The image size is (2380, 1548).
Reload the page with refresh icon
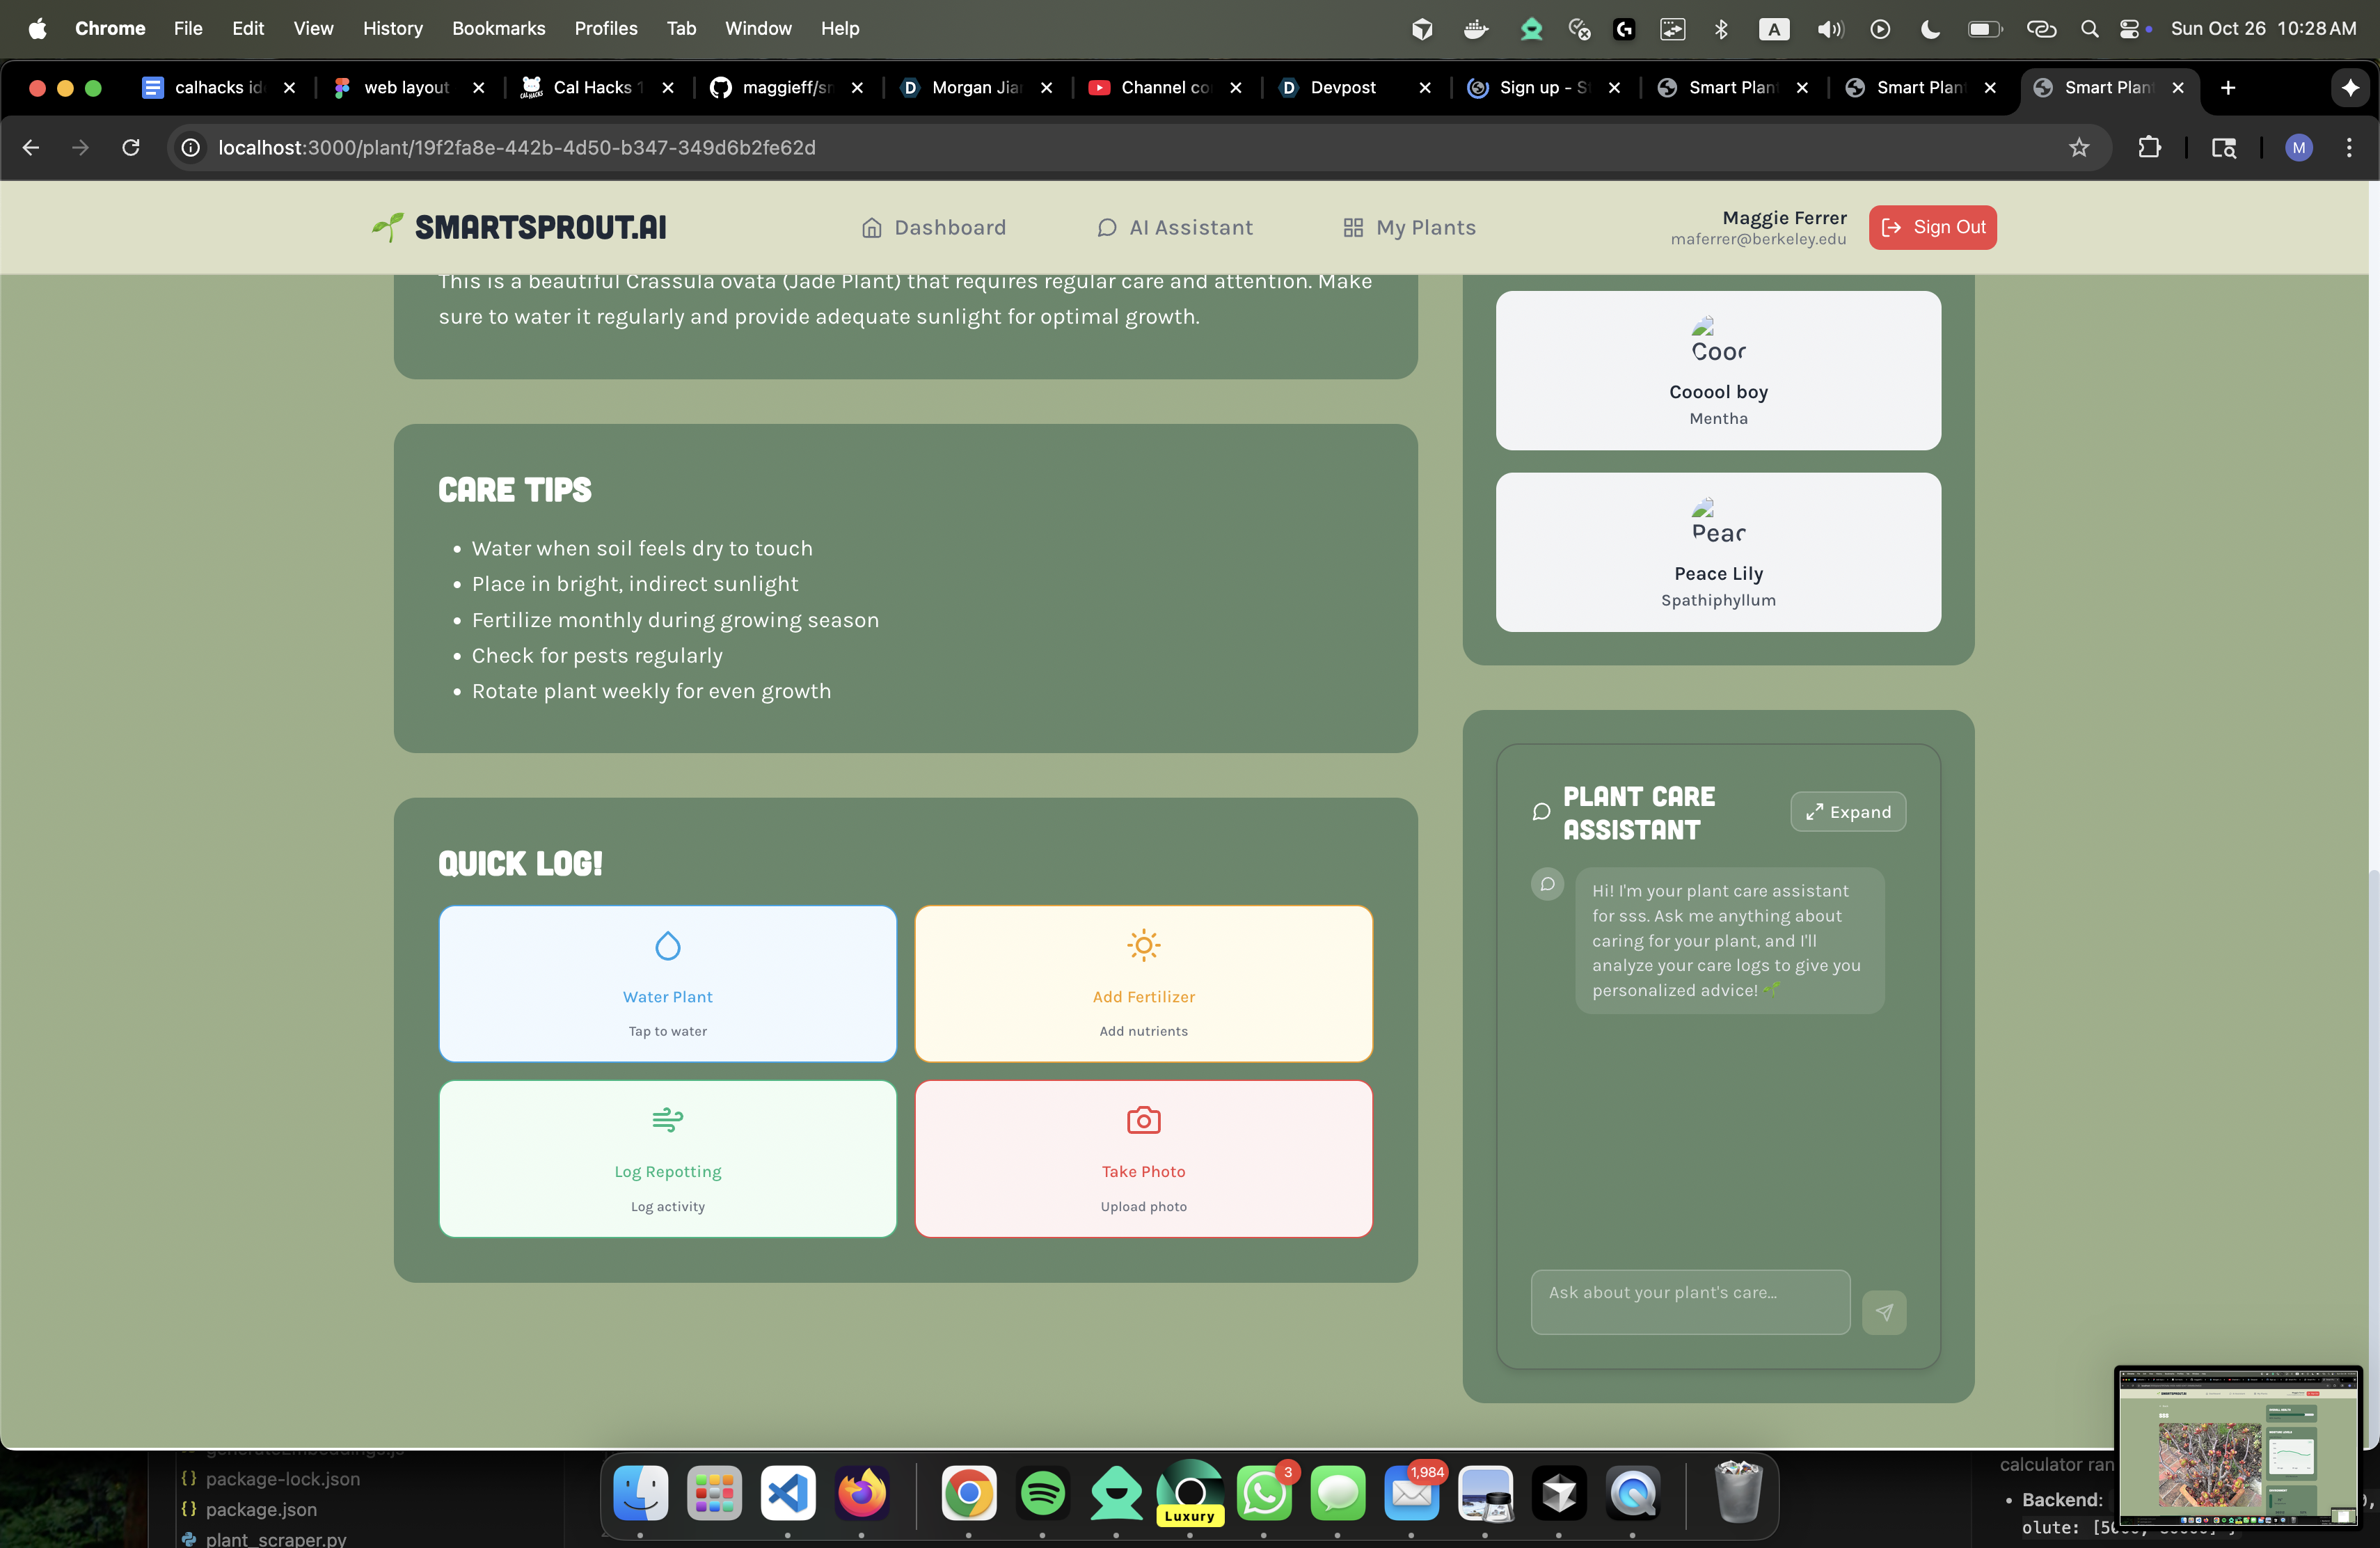[x=131, y=148]
